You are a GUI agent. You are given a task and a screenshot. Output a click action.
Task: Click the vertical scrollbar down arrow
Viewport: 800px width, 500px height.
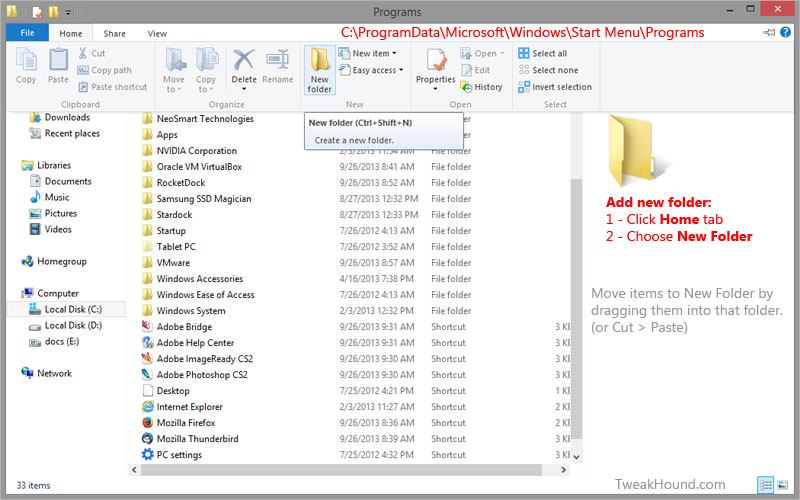(577, 457)
